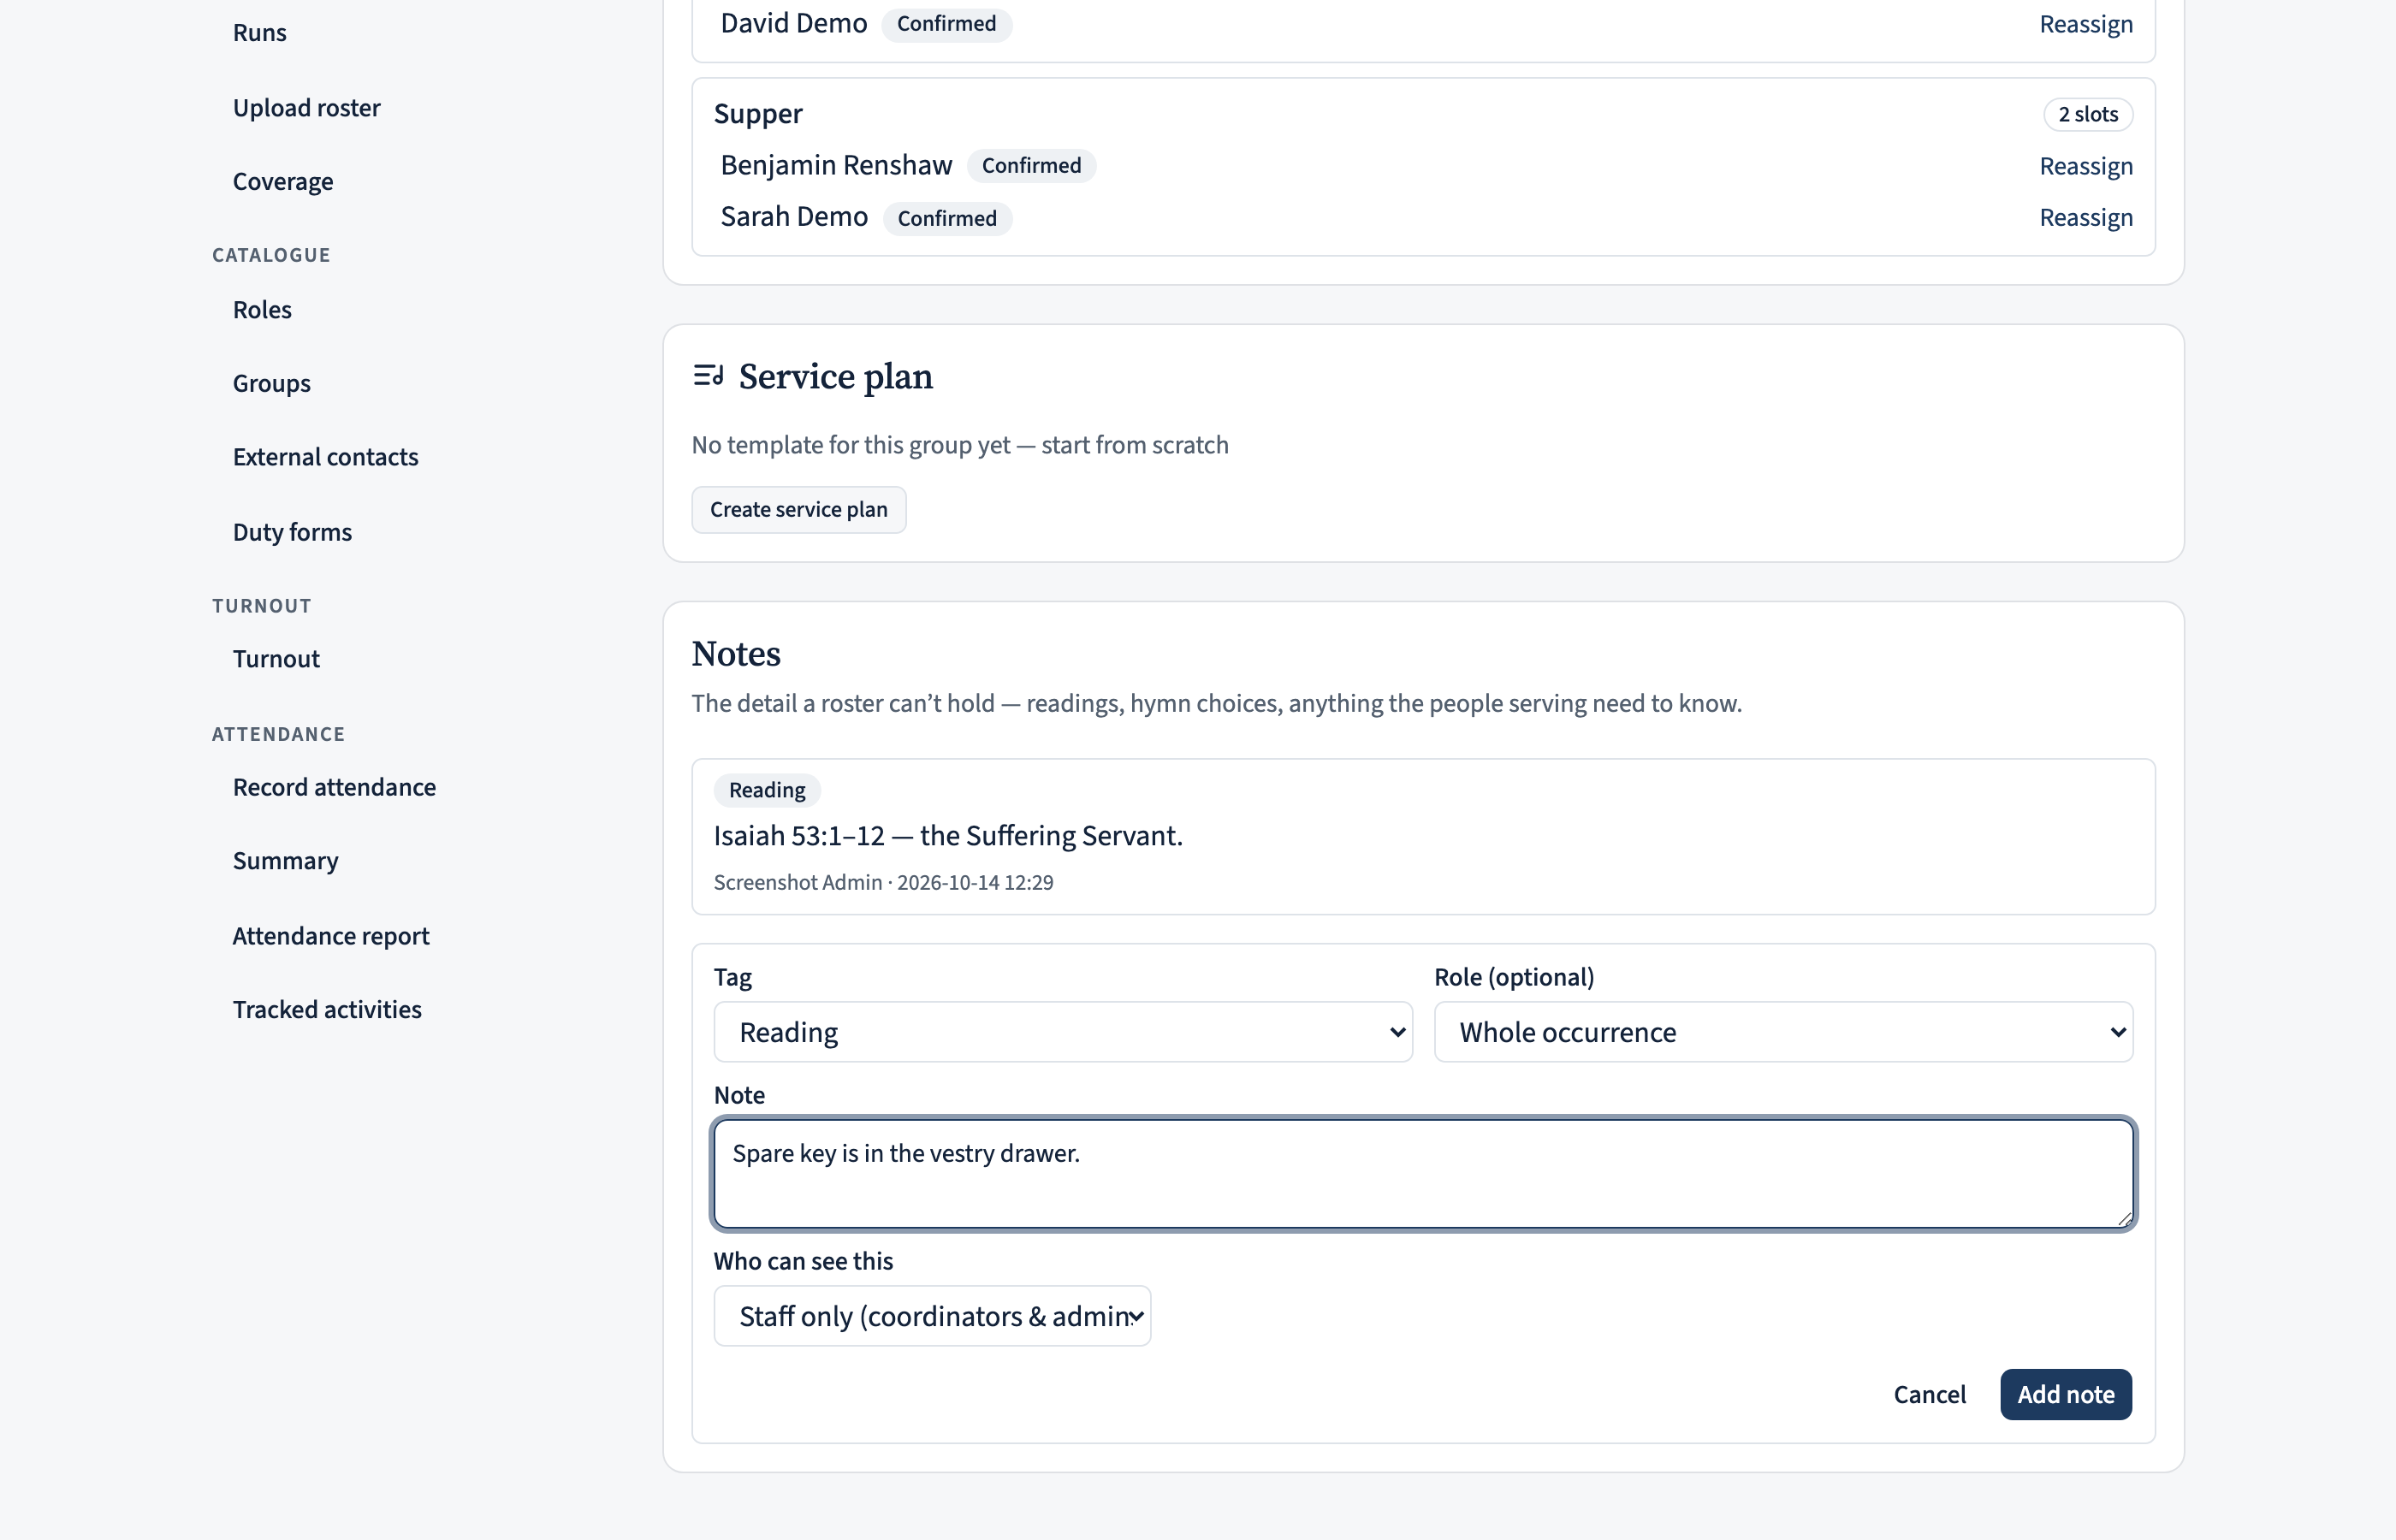
Task: Click Confirmed badge next to Benjamin Renshaw
Action: (x=1031, y=165)
